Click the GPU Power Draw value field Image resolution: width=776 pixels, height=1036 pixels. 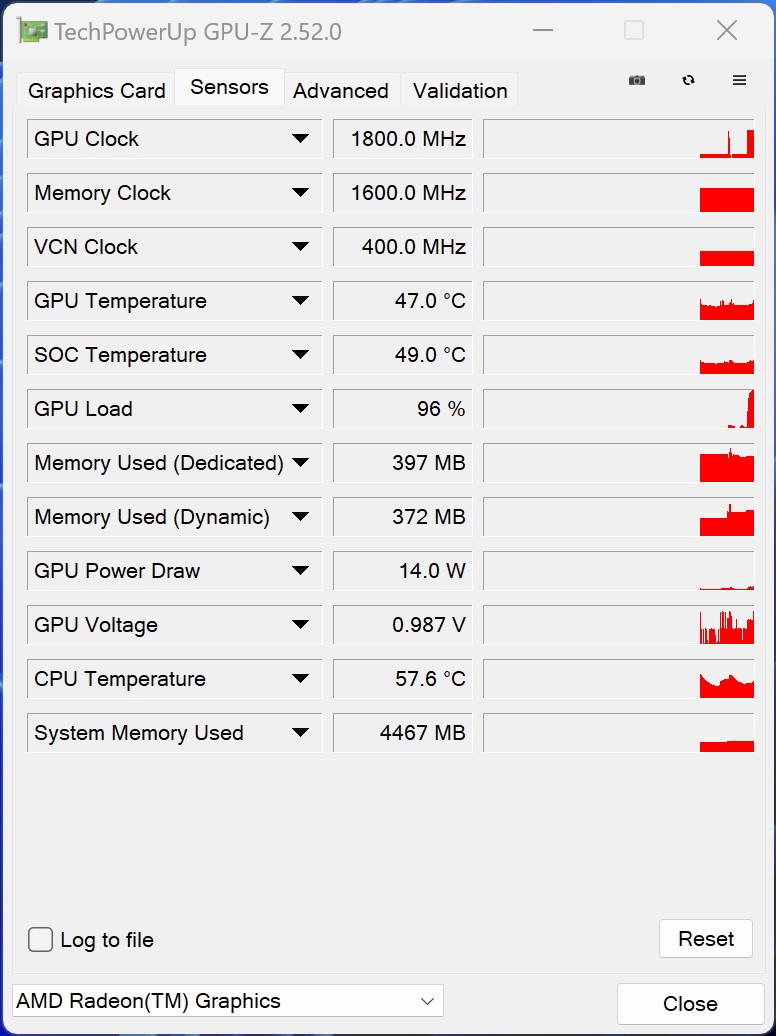tap(402, 571)
